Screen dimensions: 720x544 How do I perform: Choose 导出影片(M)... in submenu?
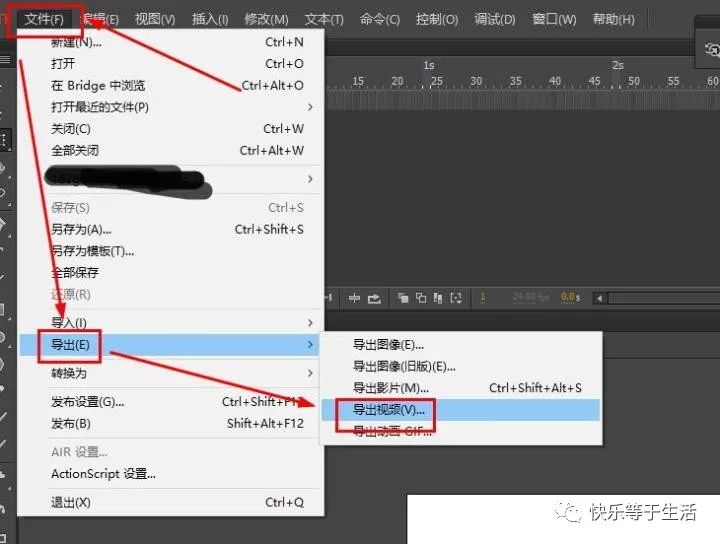[461, 388]
